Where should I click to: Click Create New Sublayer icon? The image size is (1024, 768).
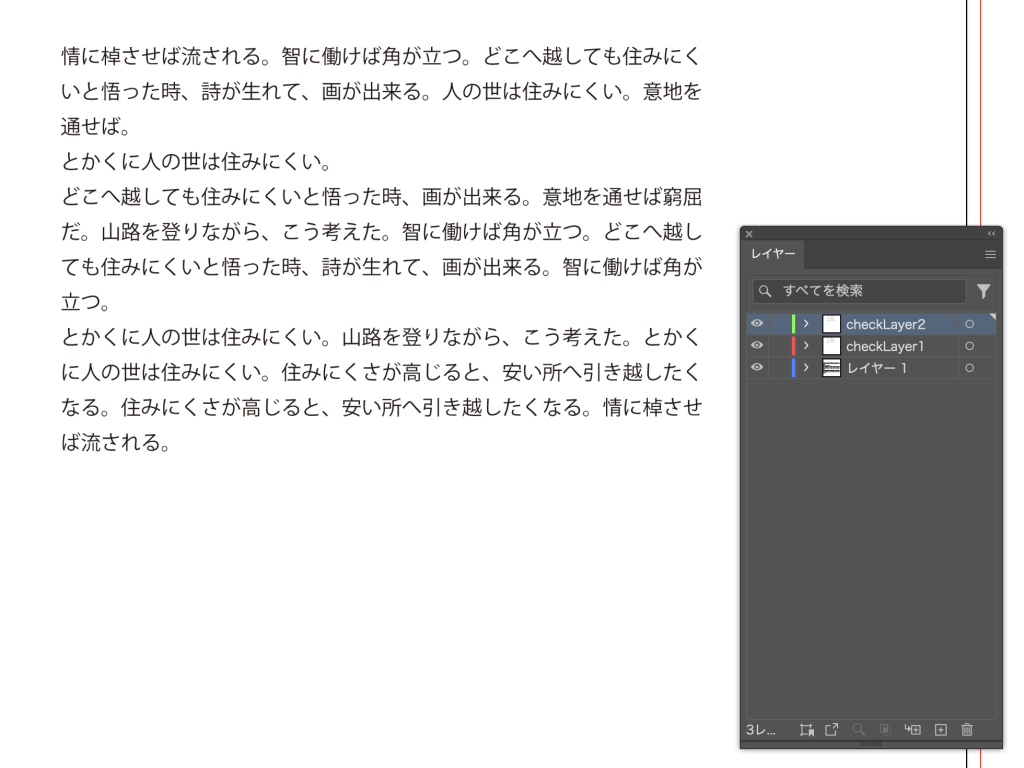(x=912, y=730)
